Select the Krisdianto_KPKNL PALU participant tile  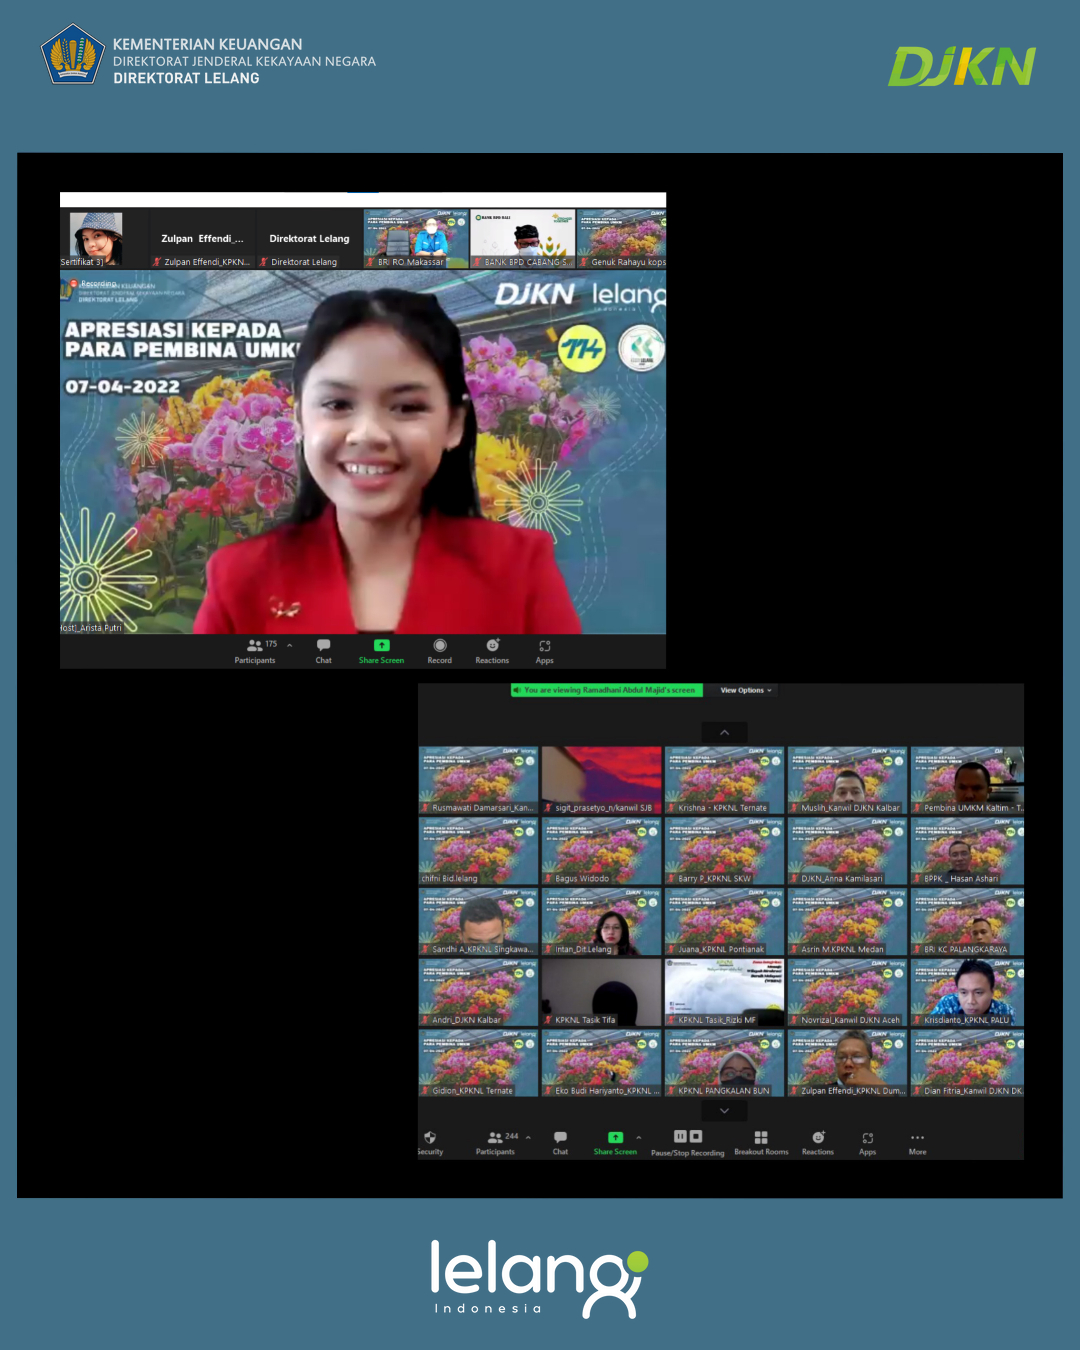pyautogui.click(x=967, y=993)
